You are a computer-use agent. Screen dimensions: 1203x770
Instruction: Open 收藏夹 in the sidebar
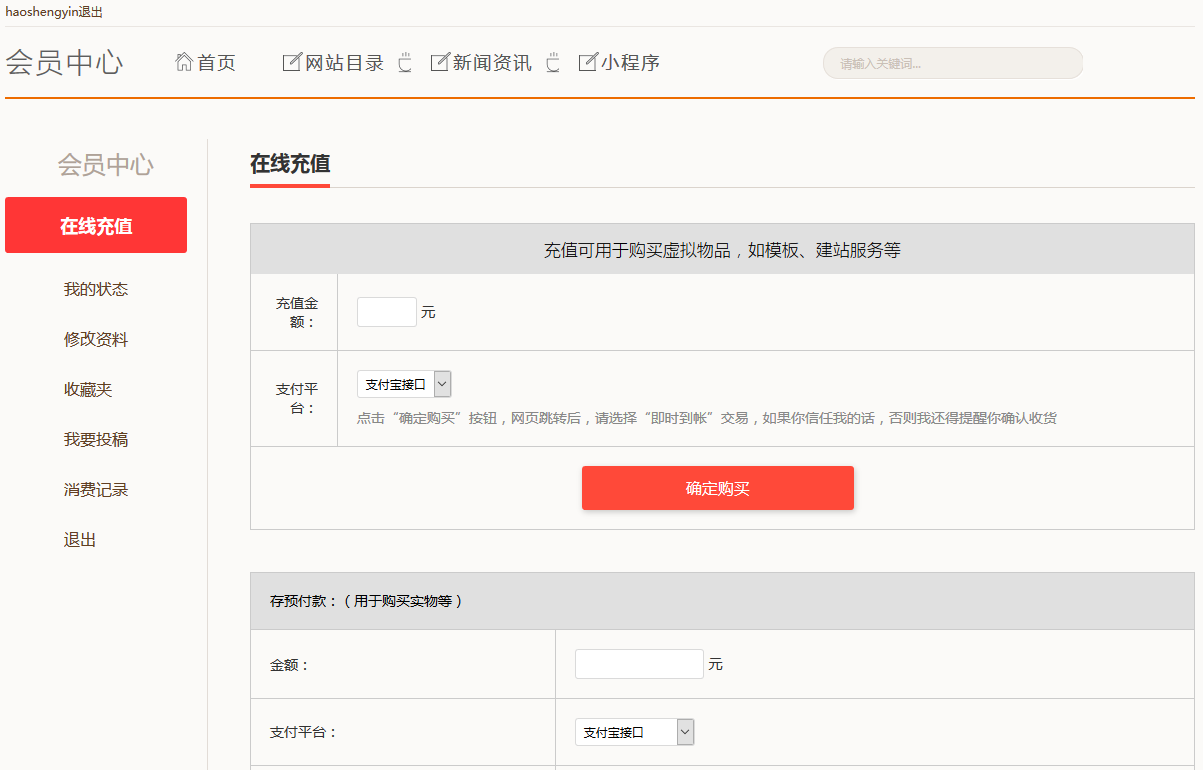pos(88,389)
